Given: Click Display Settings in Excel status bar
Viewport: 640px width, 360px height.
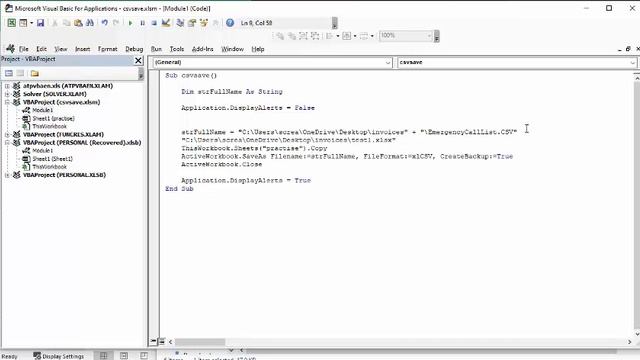Looking at the screenshot, I should (x=59, y=356).
